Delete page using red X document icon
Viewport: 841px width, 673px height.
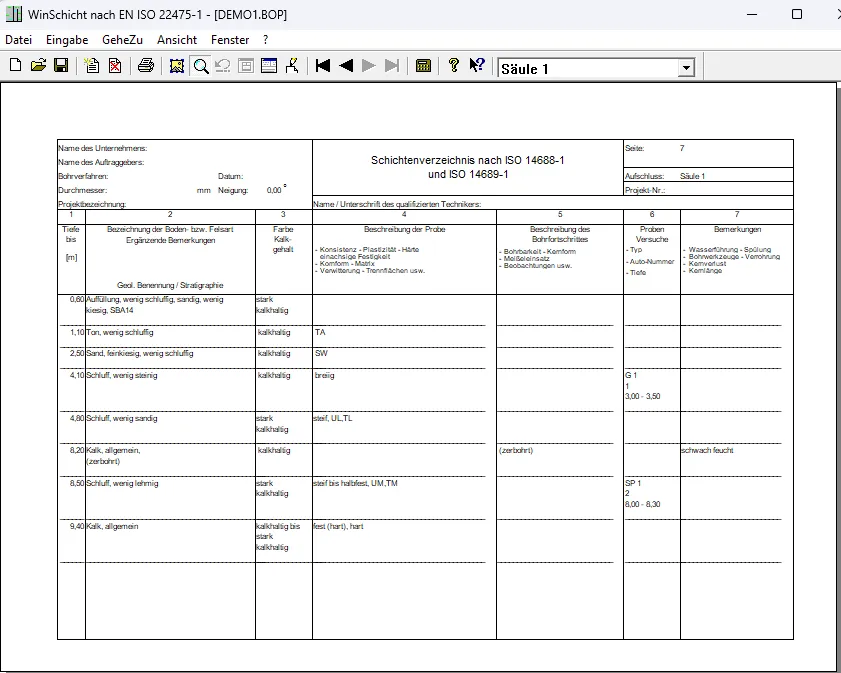pos(115,65)
